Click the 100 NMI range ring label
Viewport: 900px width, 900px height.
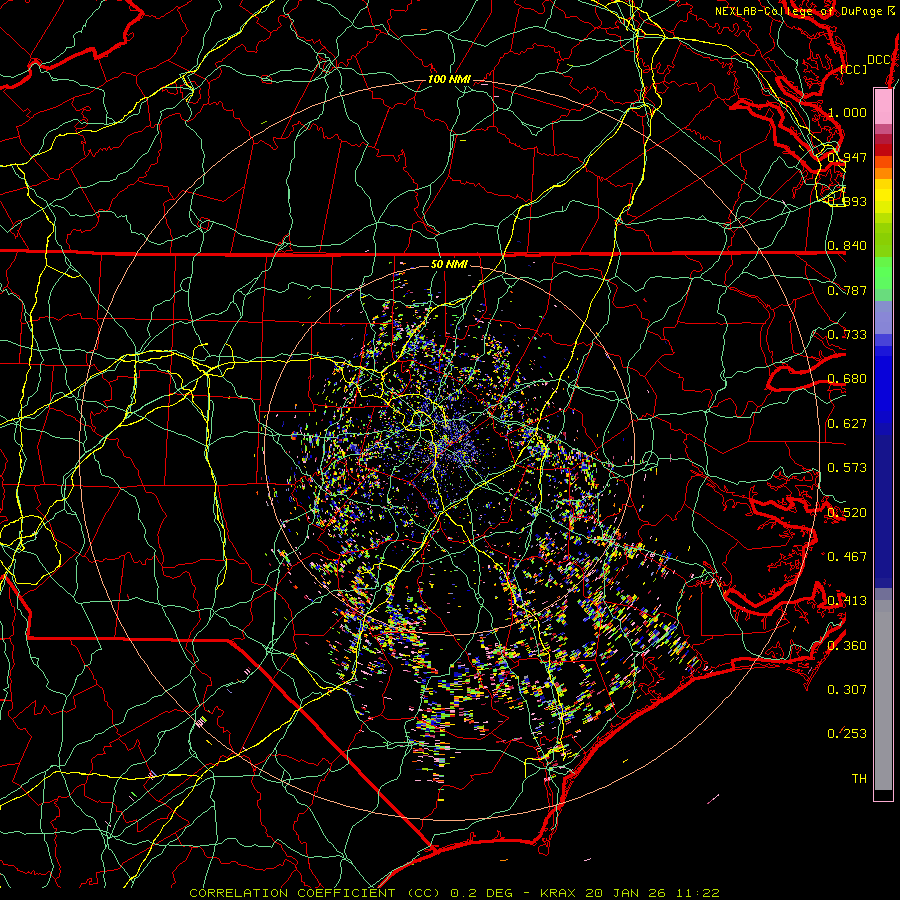point(449,79)
